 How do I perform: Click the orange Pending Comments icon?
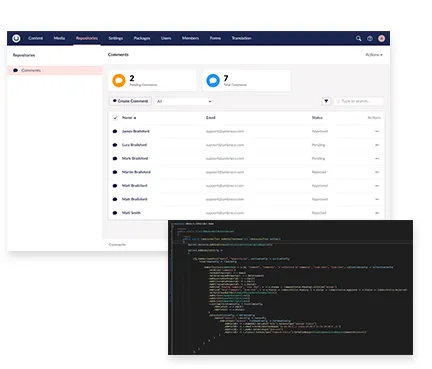point(119,80)
